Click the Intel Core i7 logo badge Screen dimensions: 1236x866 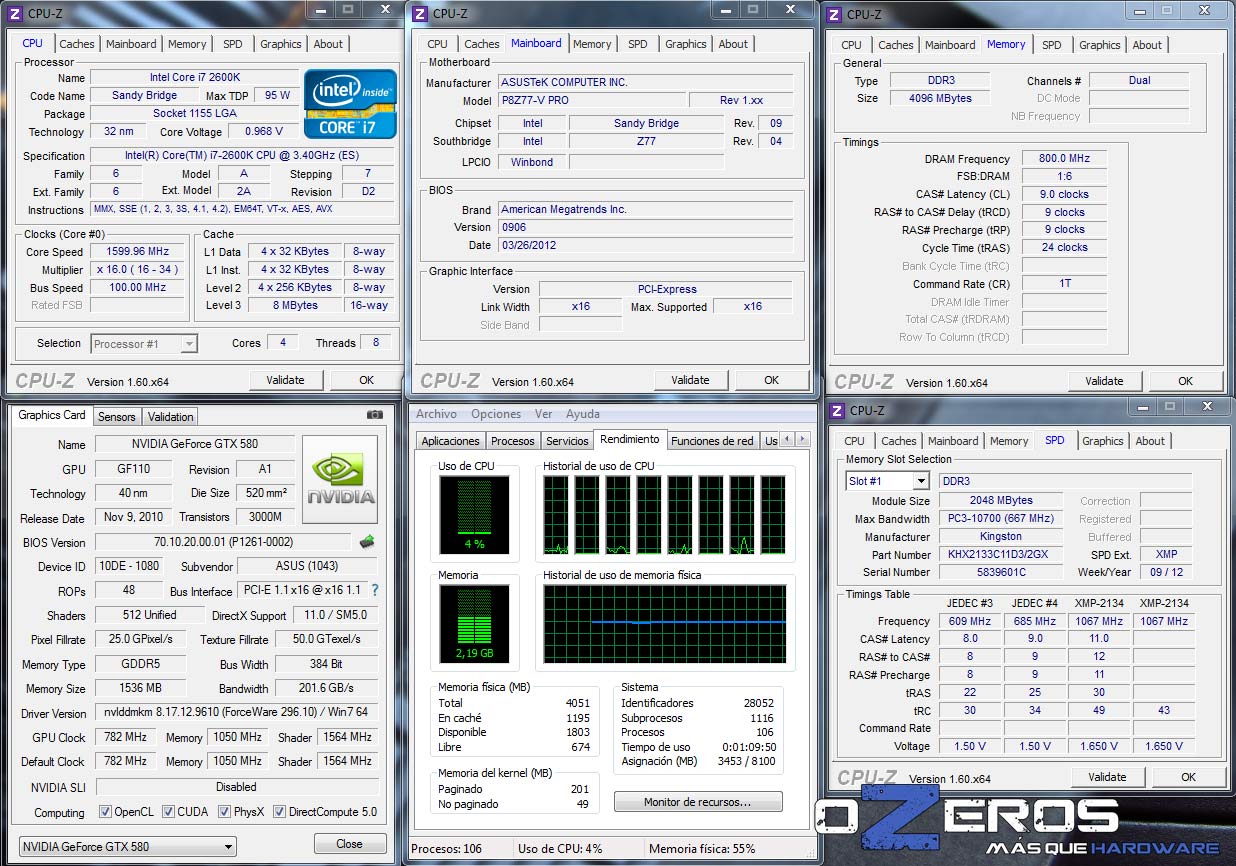pyautogui.click(x=350, y=103)
